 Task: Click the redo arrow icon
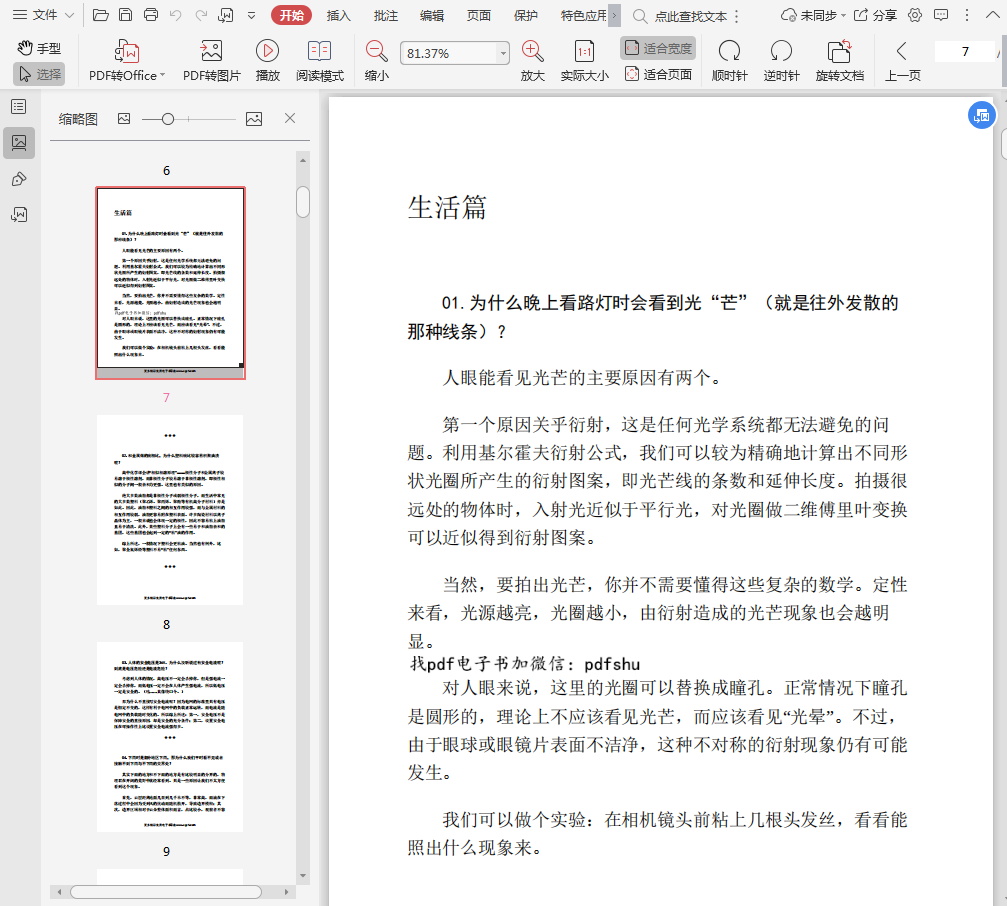(x=201, y=15)
